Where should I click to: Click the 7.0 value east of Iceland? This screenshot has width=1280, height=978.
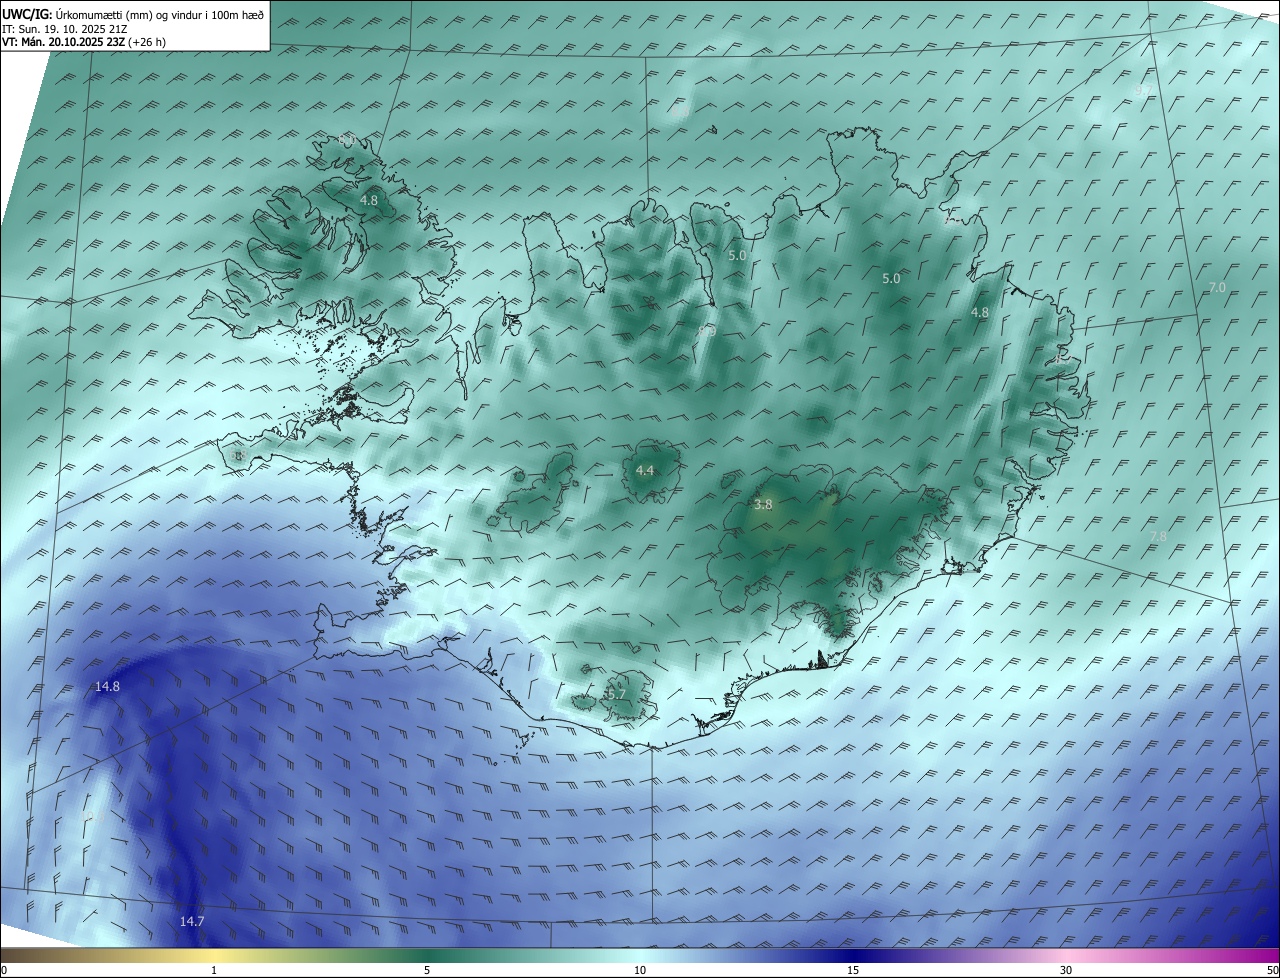coord(1217,287)
